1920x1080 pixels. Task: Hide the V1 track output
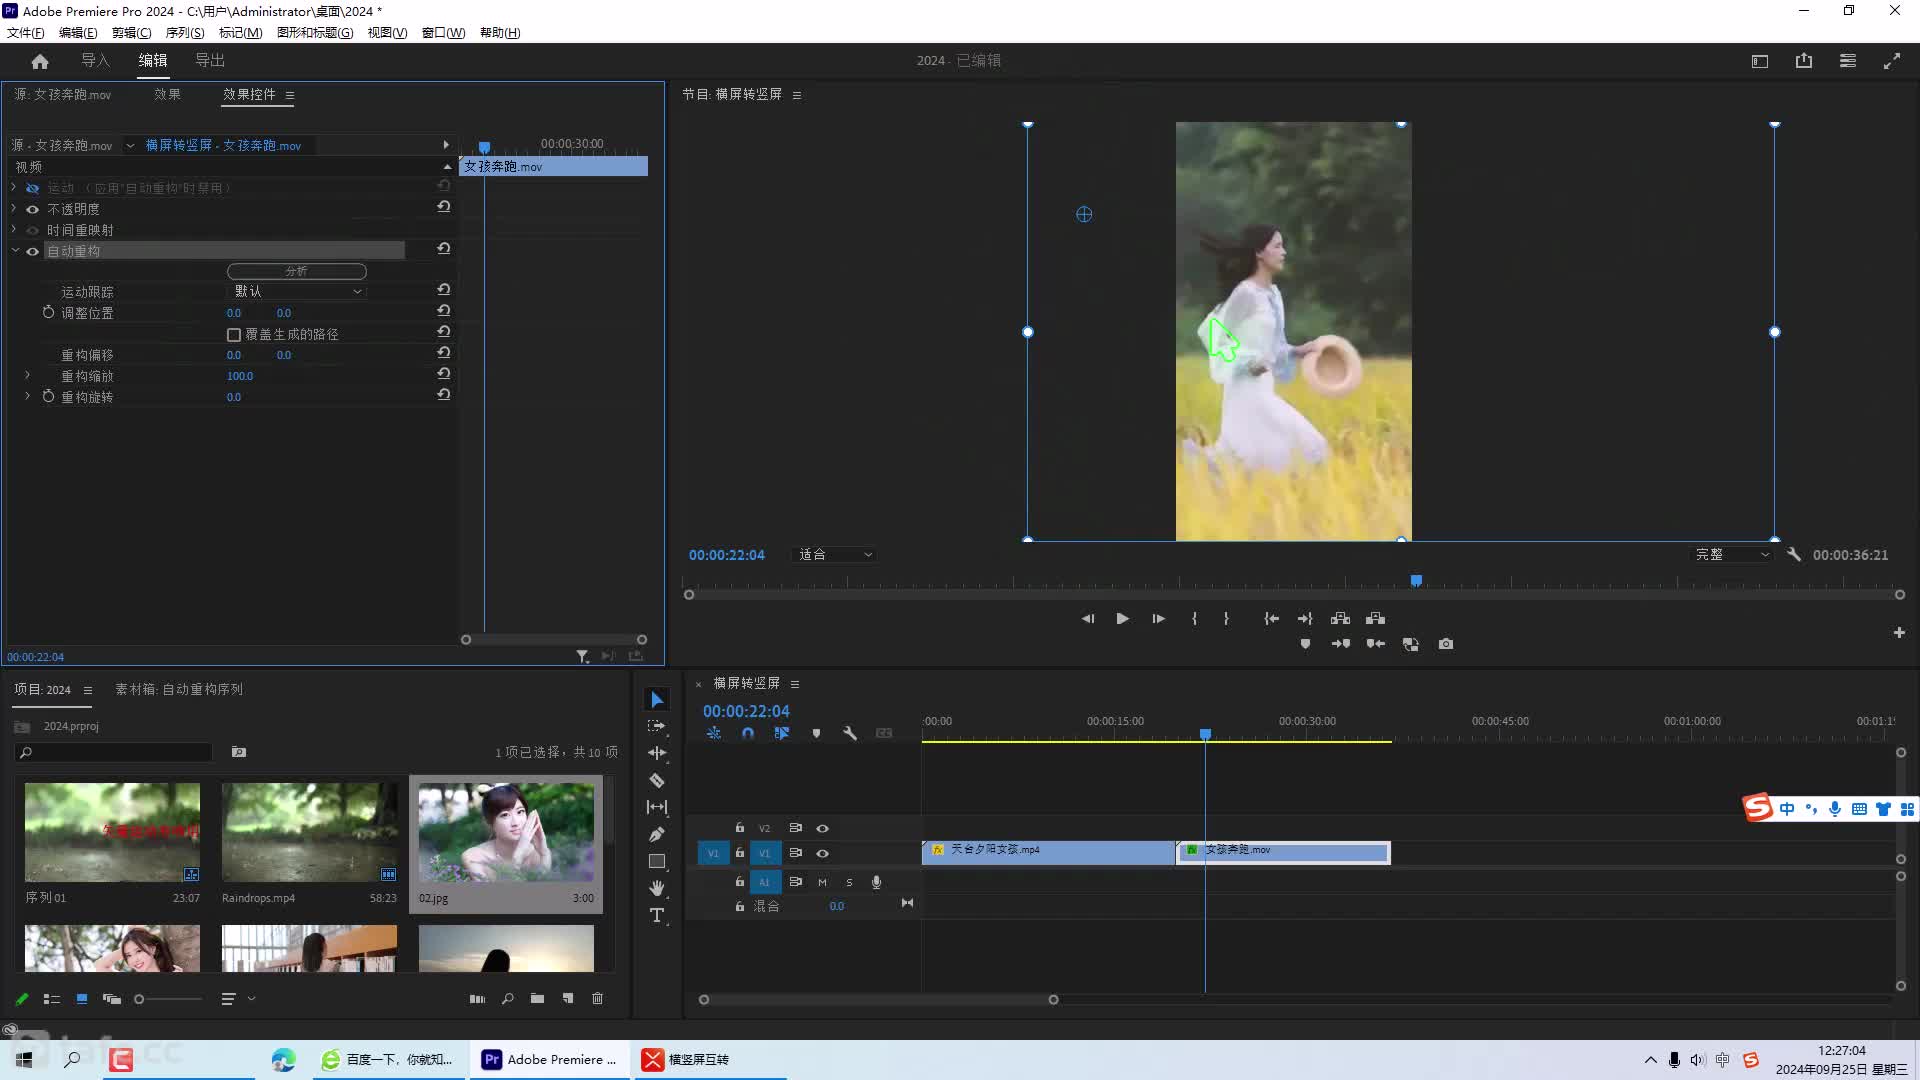(x=822, y=853)
